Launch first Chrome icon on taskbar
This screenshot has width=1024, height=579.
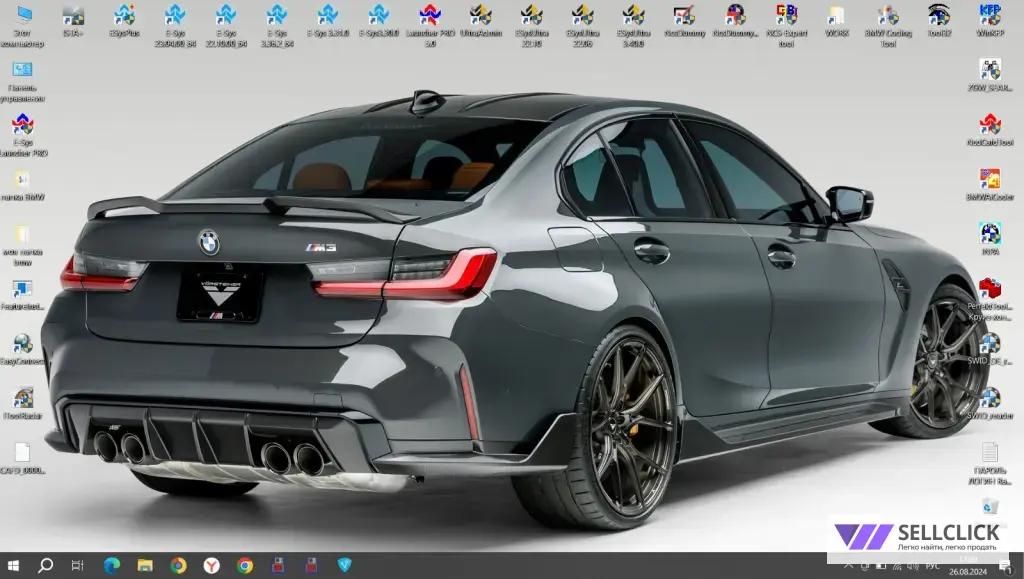coord(178,565)
